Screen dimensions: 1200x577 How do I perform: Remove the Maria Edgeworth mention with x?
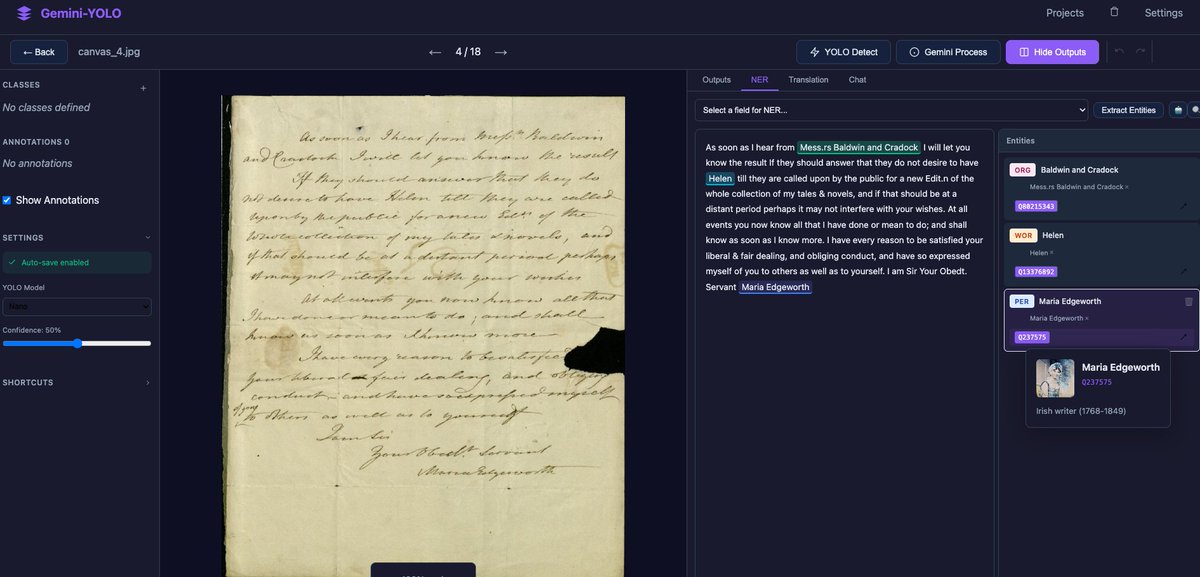point(1086,318)
